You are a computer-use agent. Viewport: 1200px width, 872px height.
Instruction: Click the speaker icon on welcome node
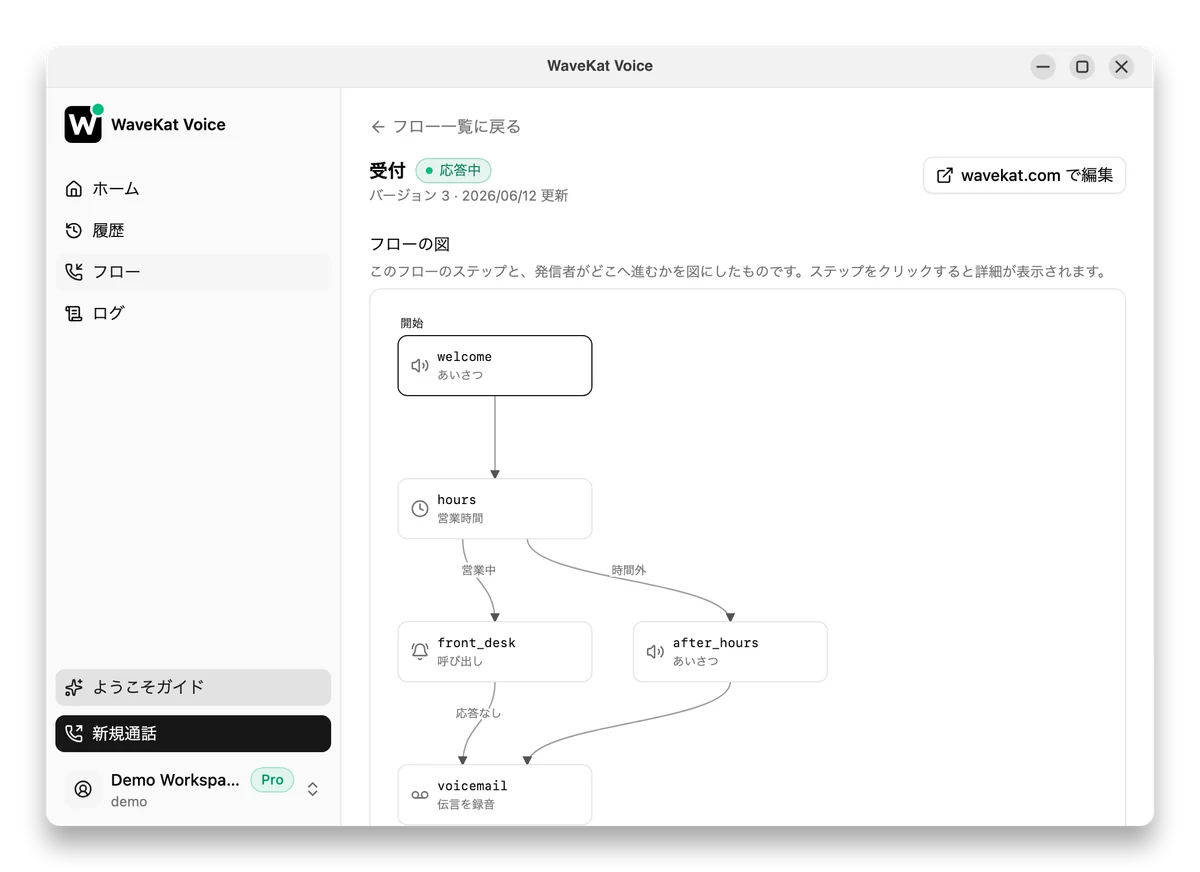coord(420,366)
